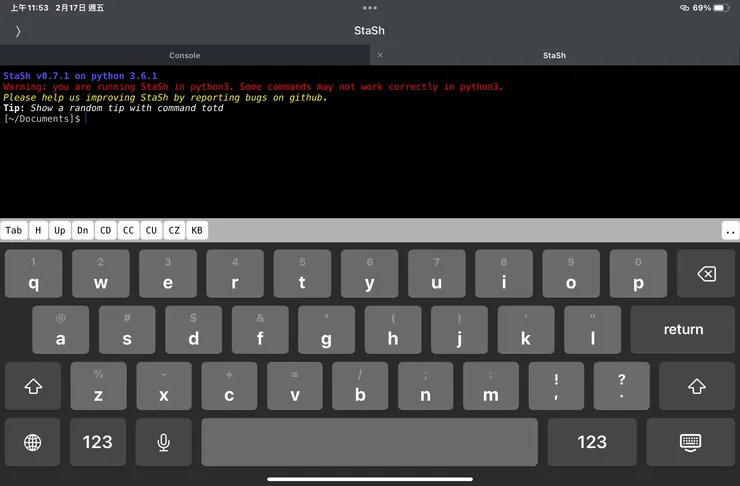740x486 pixels.
Task: Tap the h key
Action: (x=393, y=330)
